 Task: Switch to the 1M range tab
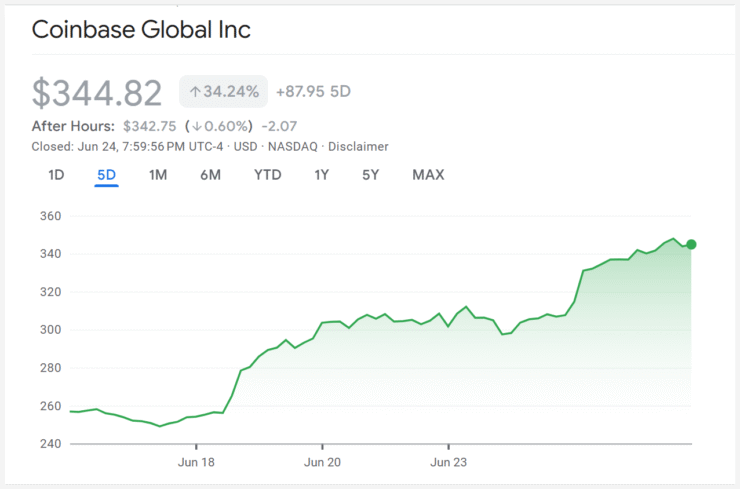point(158,175)
